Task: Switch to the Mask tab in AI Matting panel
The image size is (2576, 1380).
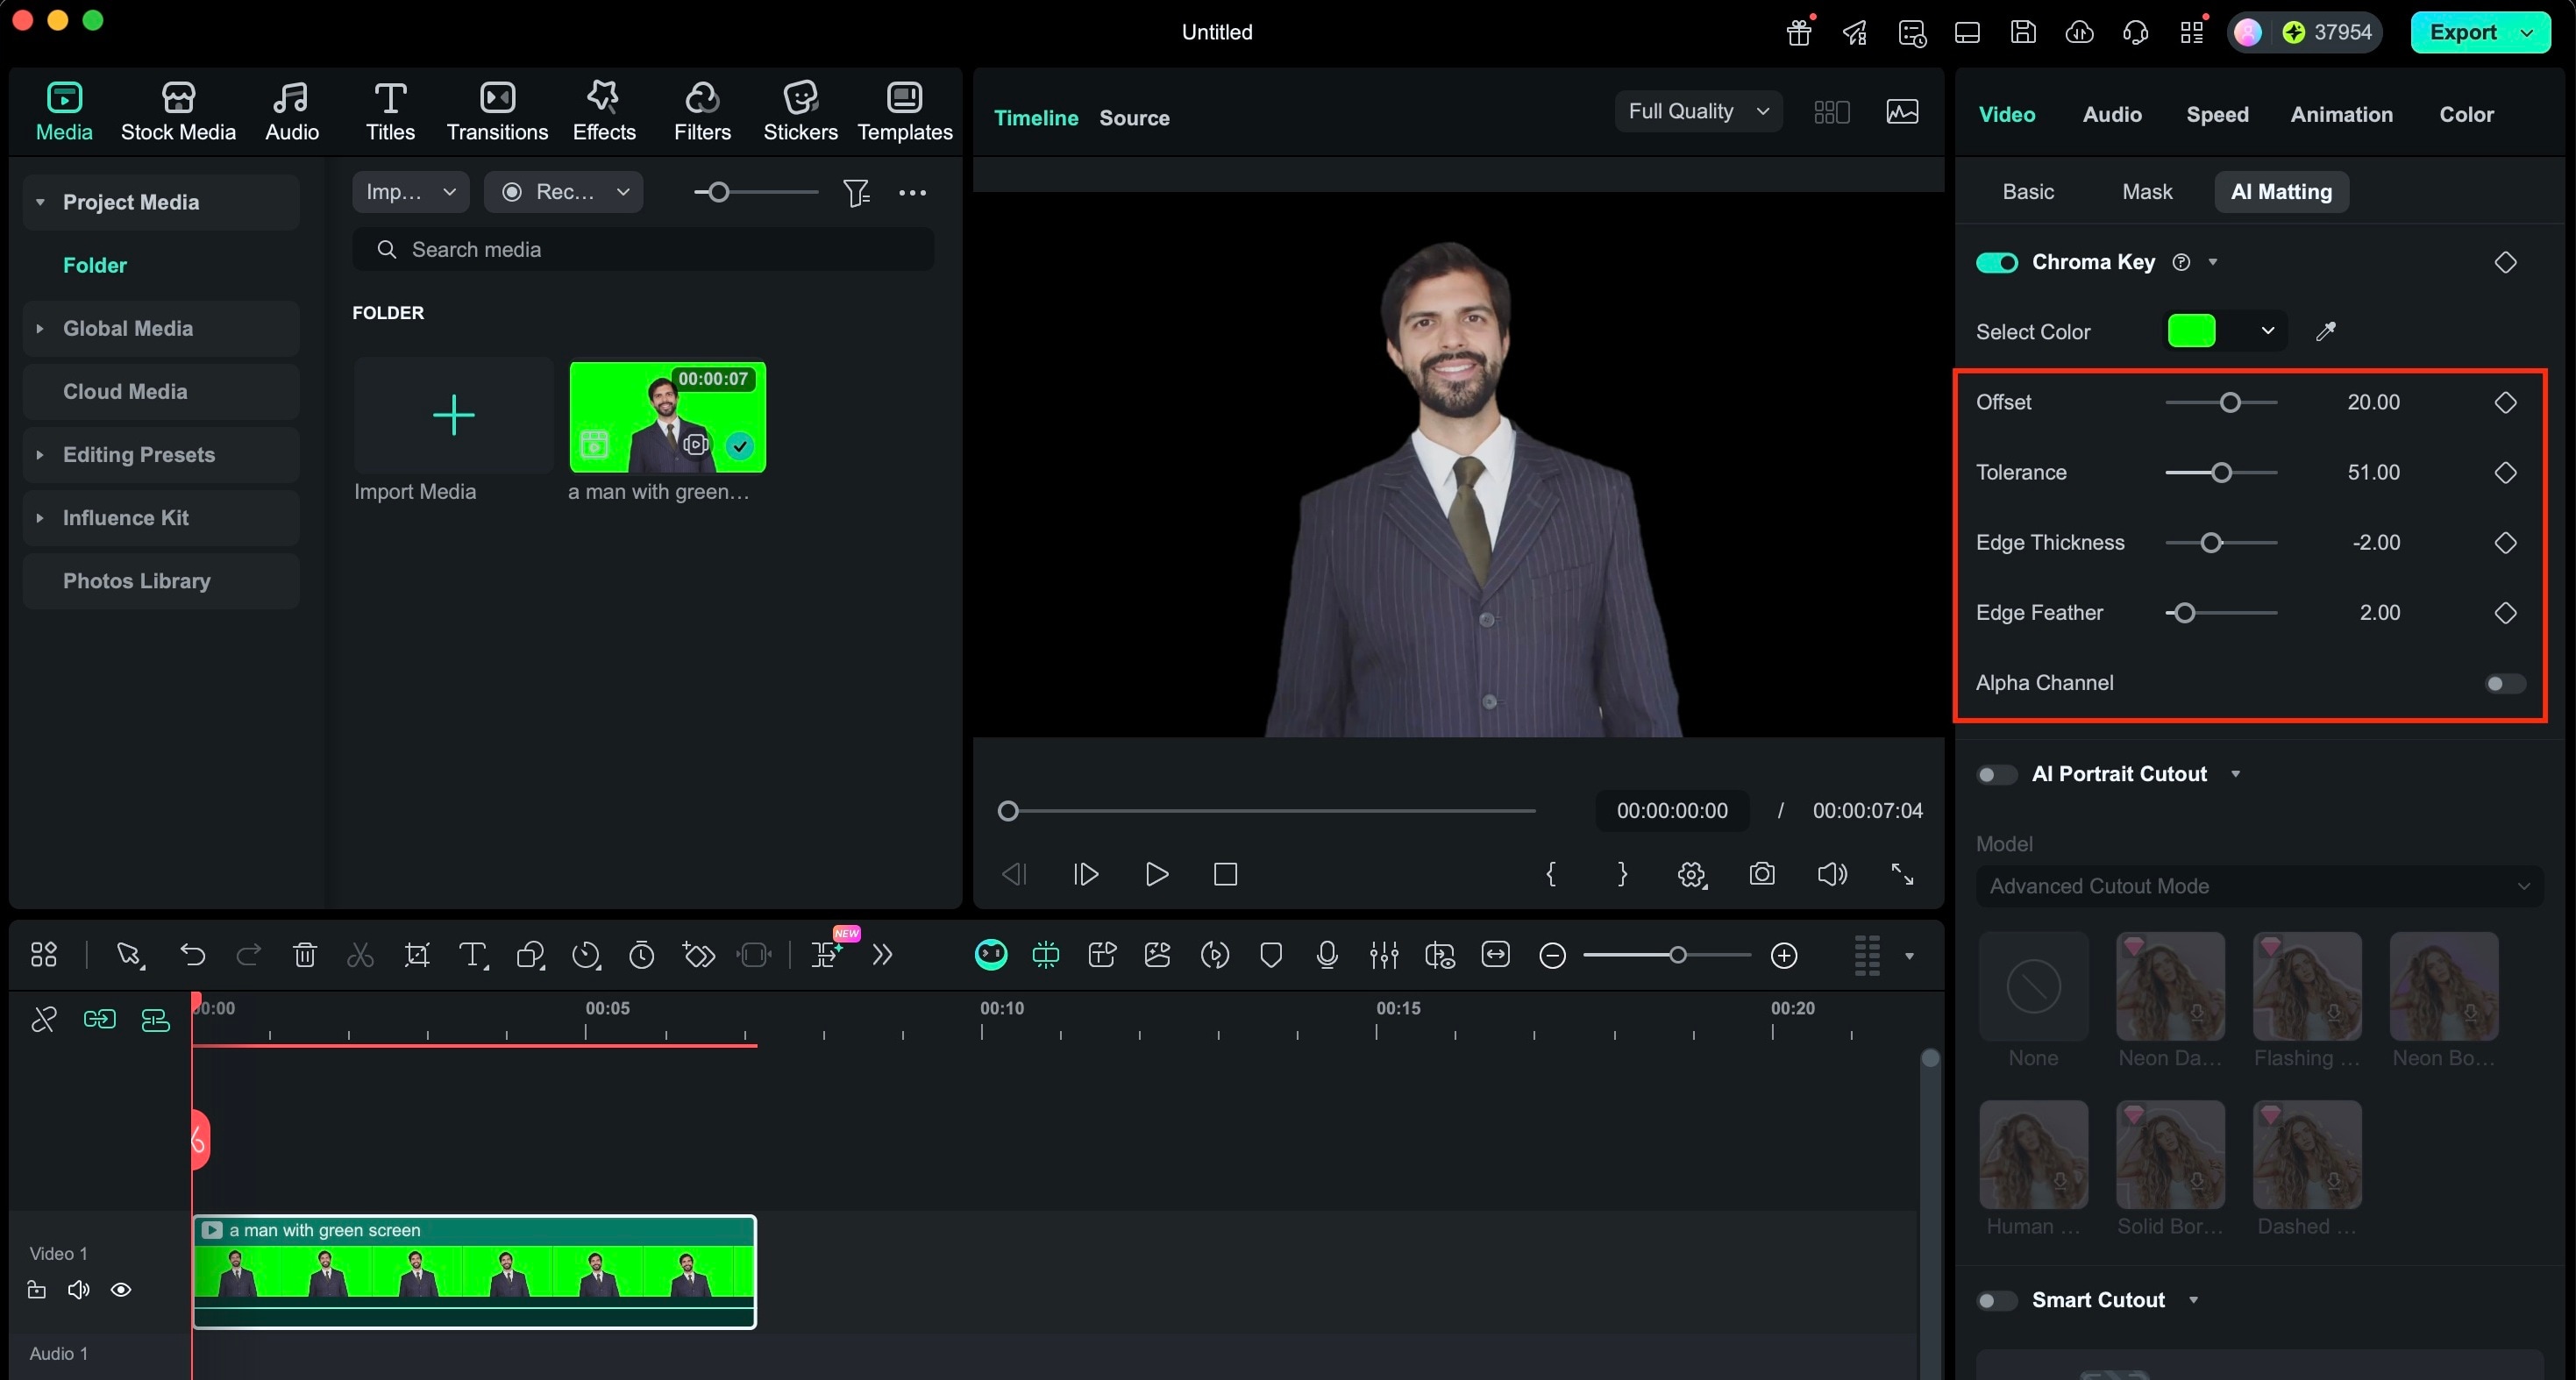Action: tap(2148, 191)
